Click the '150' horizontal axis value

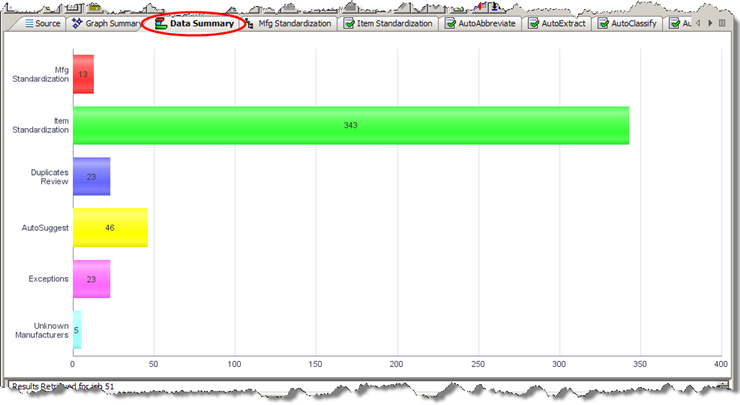[315, 364]
